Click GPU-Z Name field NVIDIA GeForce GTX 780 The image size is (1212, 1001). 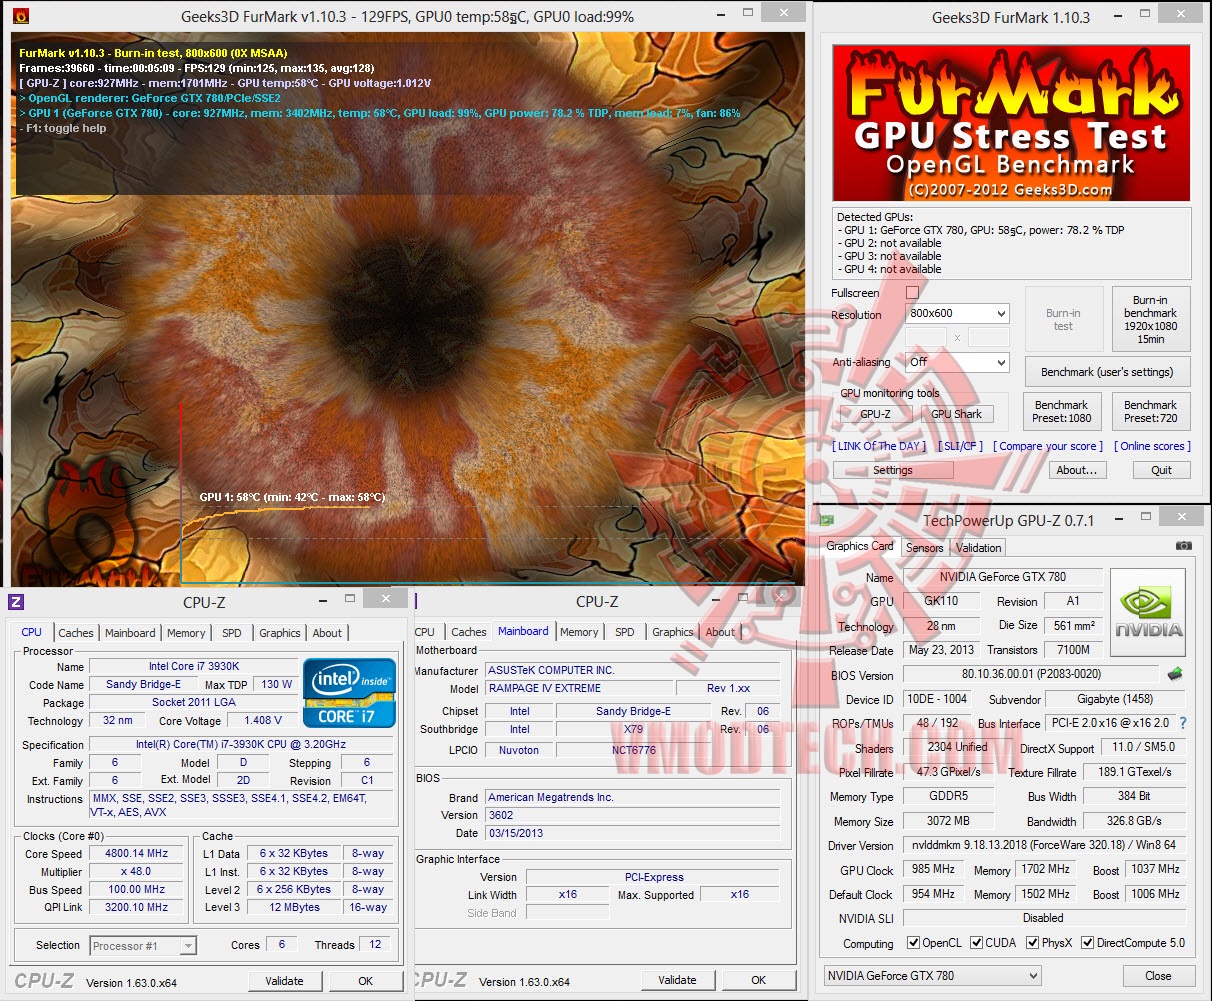point(1002,577)
